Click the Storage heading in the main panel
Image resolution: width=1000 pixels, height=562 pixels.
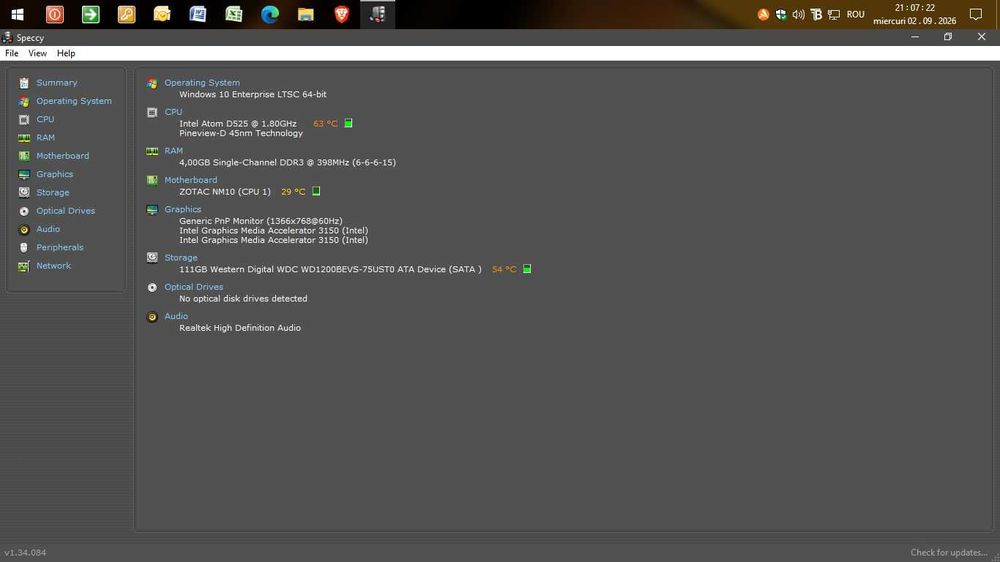pos(181,258)
